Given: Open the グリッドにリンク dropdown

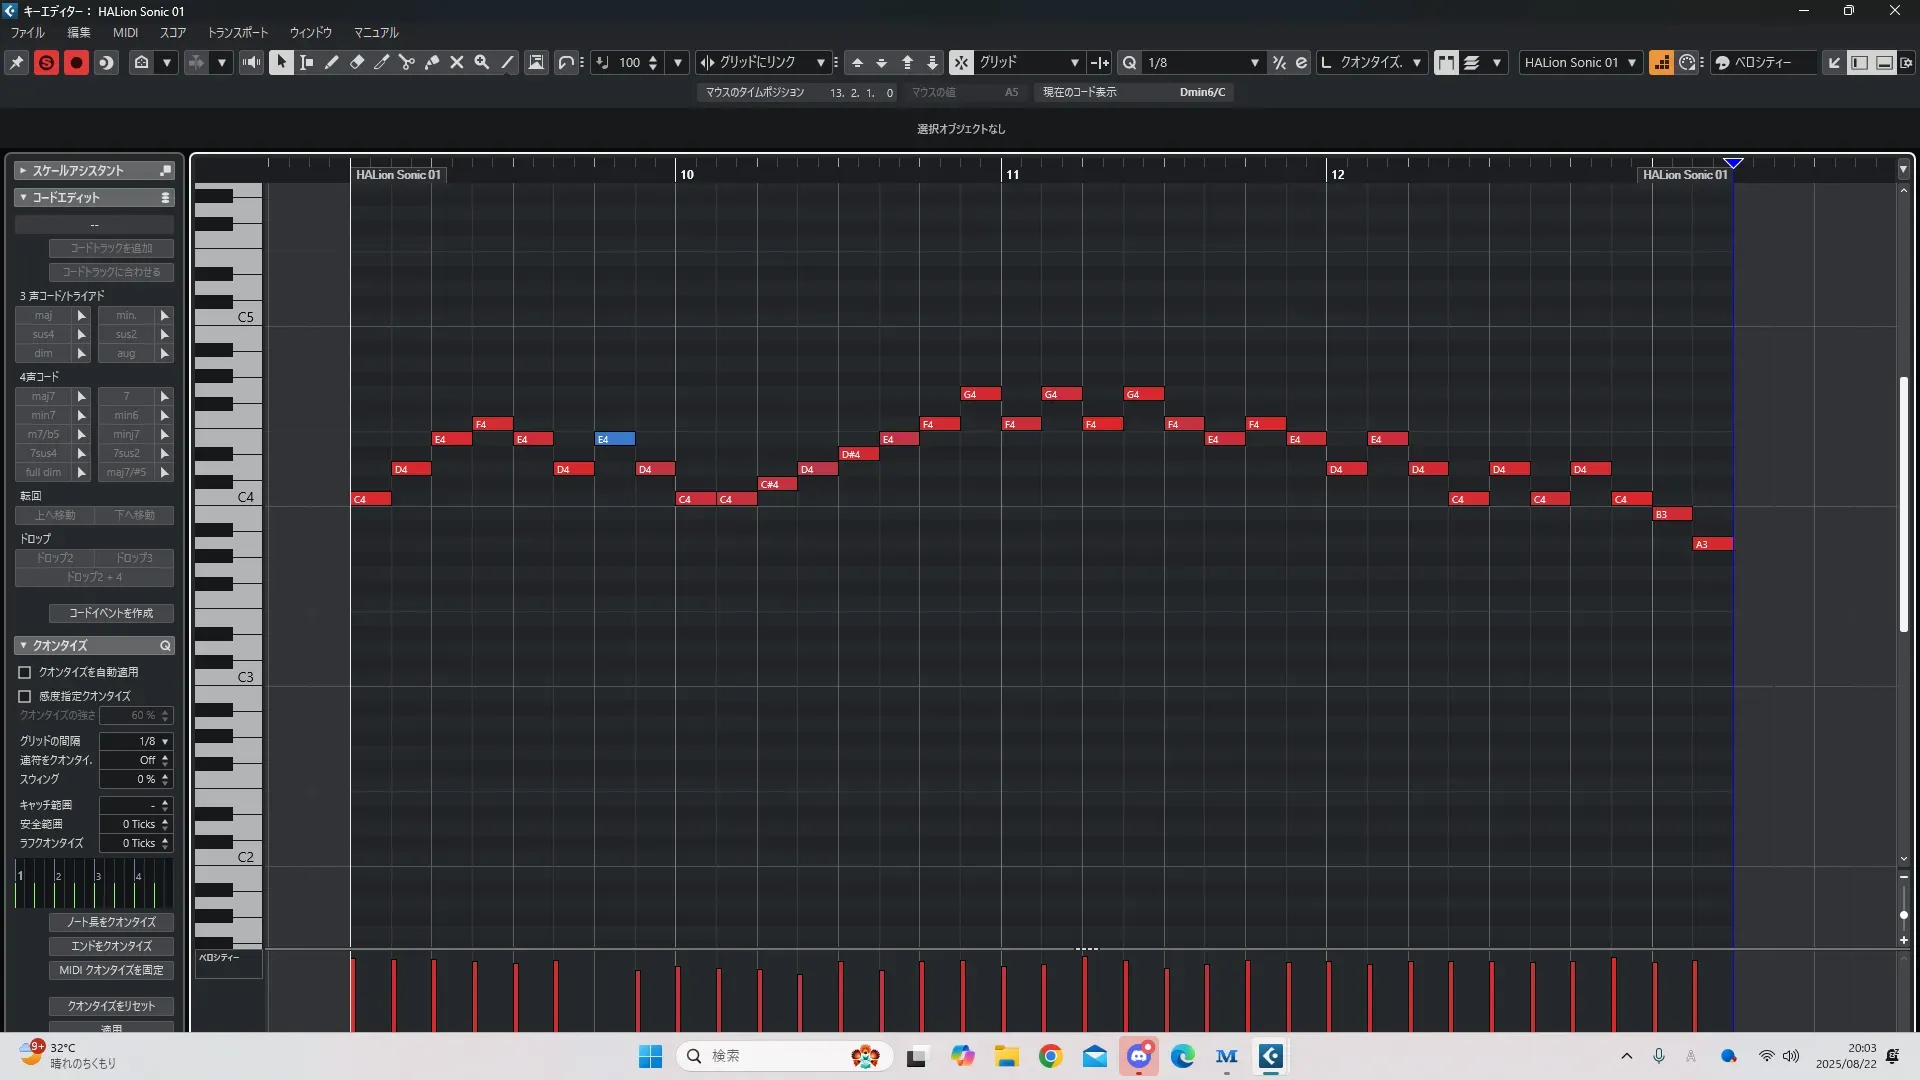Looking at the screenshot, I should 820,62.
